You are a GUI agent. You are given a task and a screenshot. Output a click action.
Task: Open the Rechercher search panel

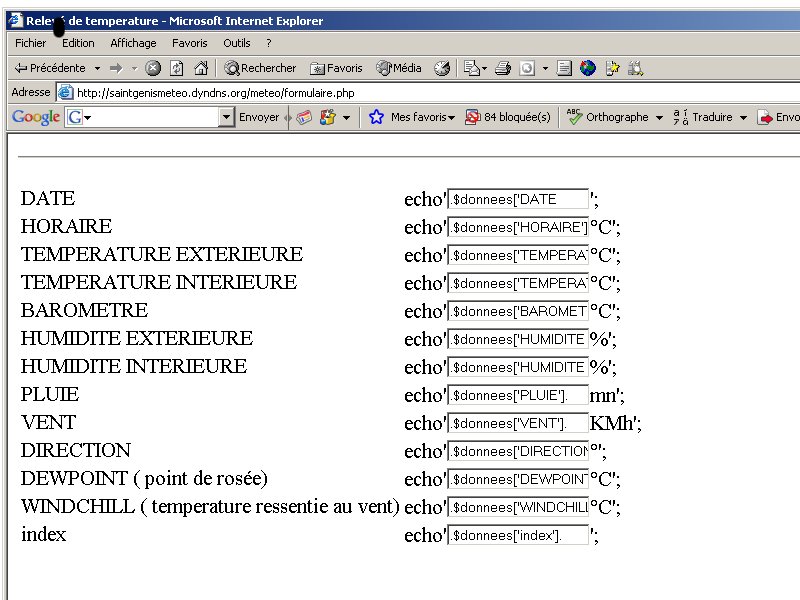[260, 68]
